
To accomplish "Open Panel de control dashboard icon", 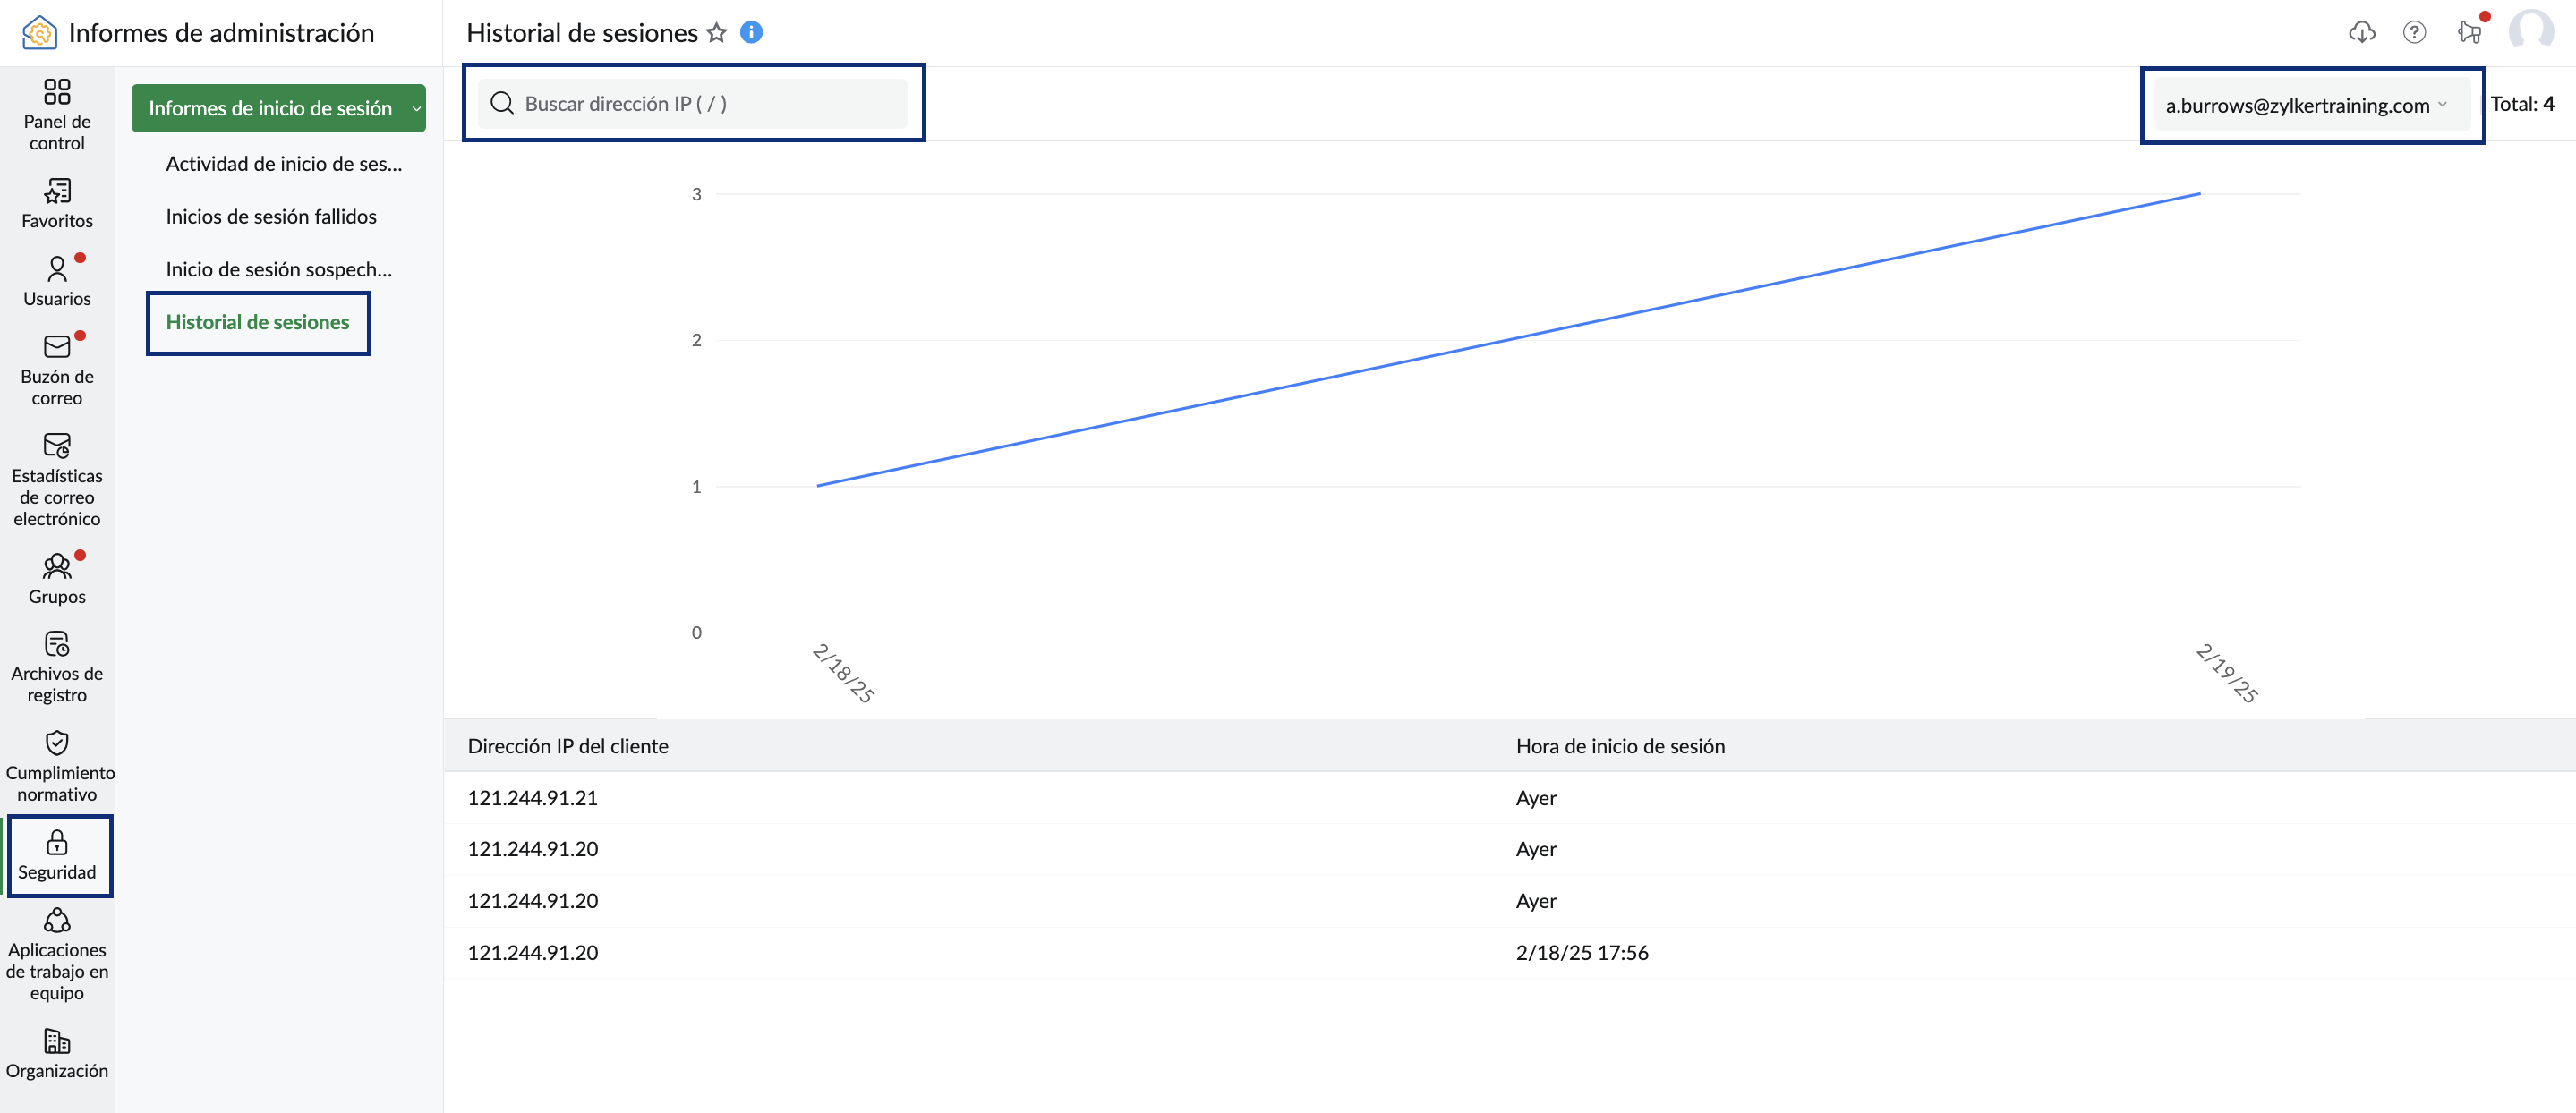I will [x=57, y=92].
